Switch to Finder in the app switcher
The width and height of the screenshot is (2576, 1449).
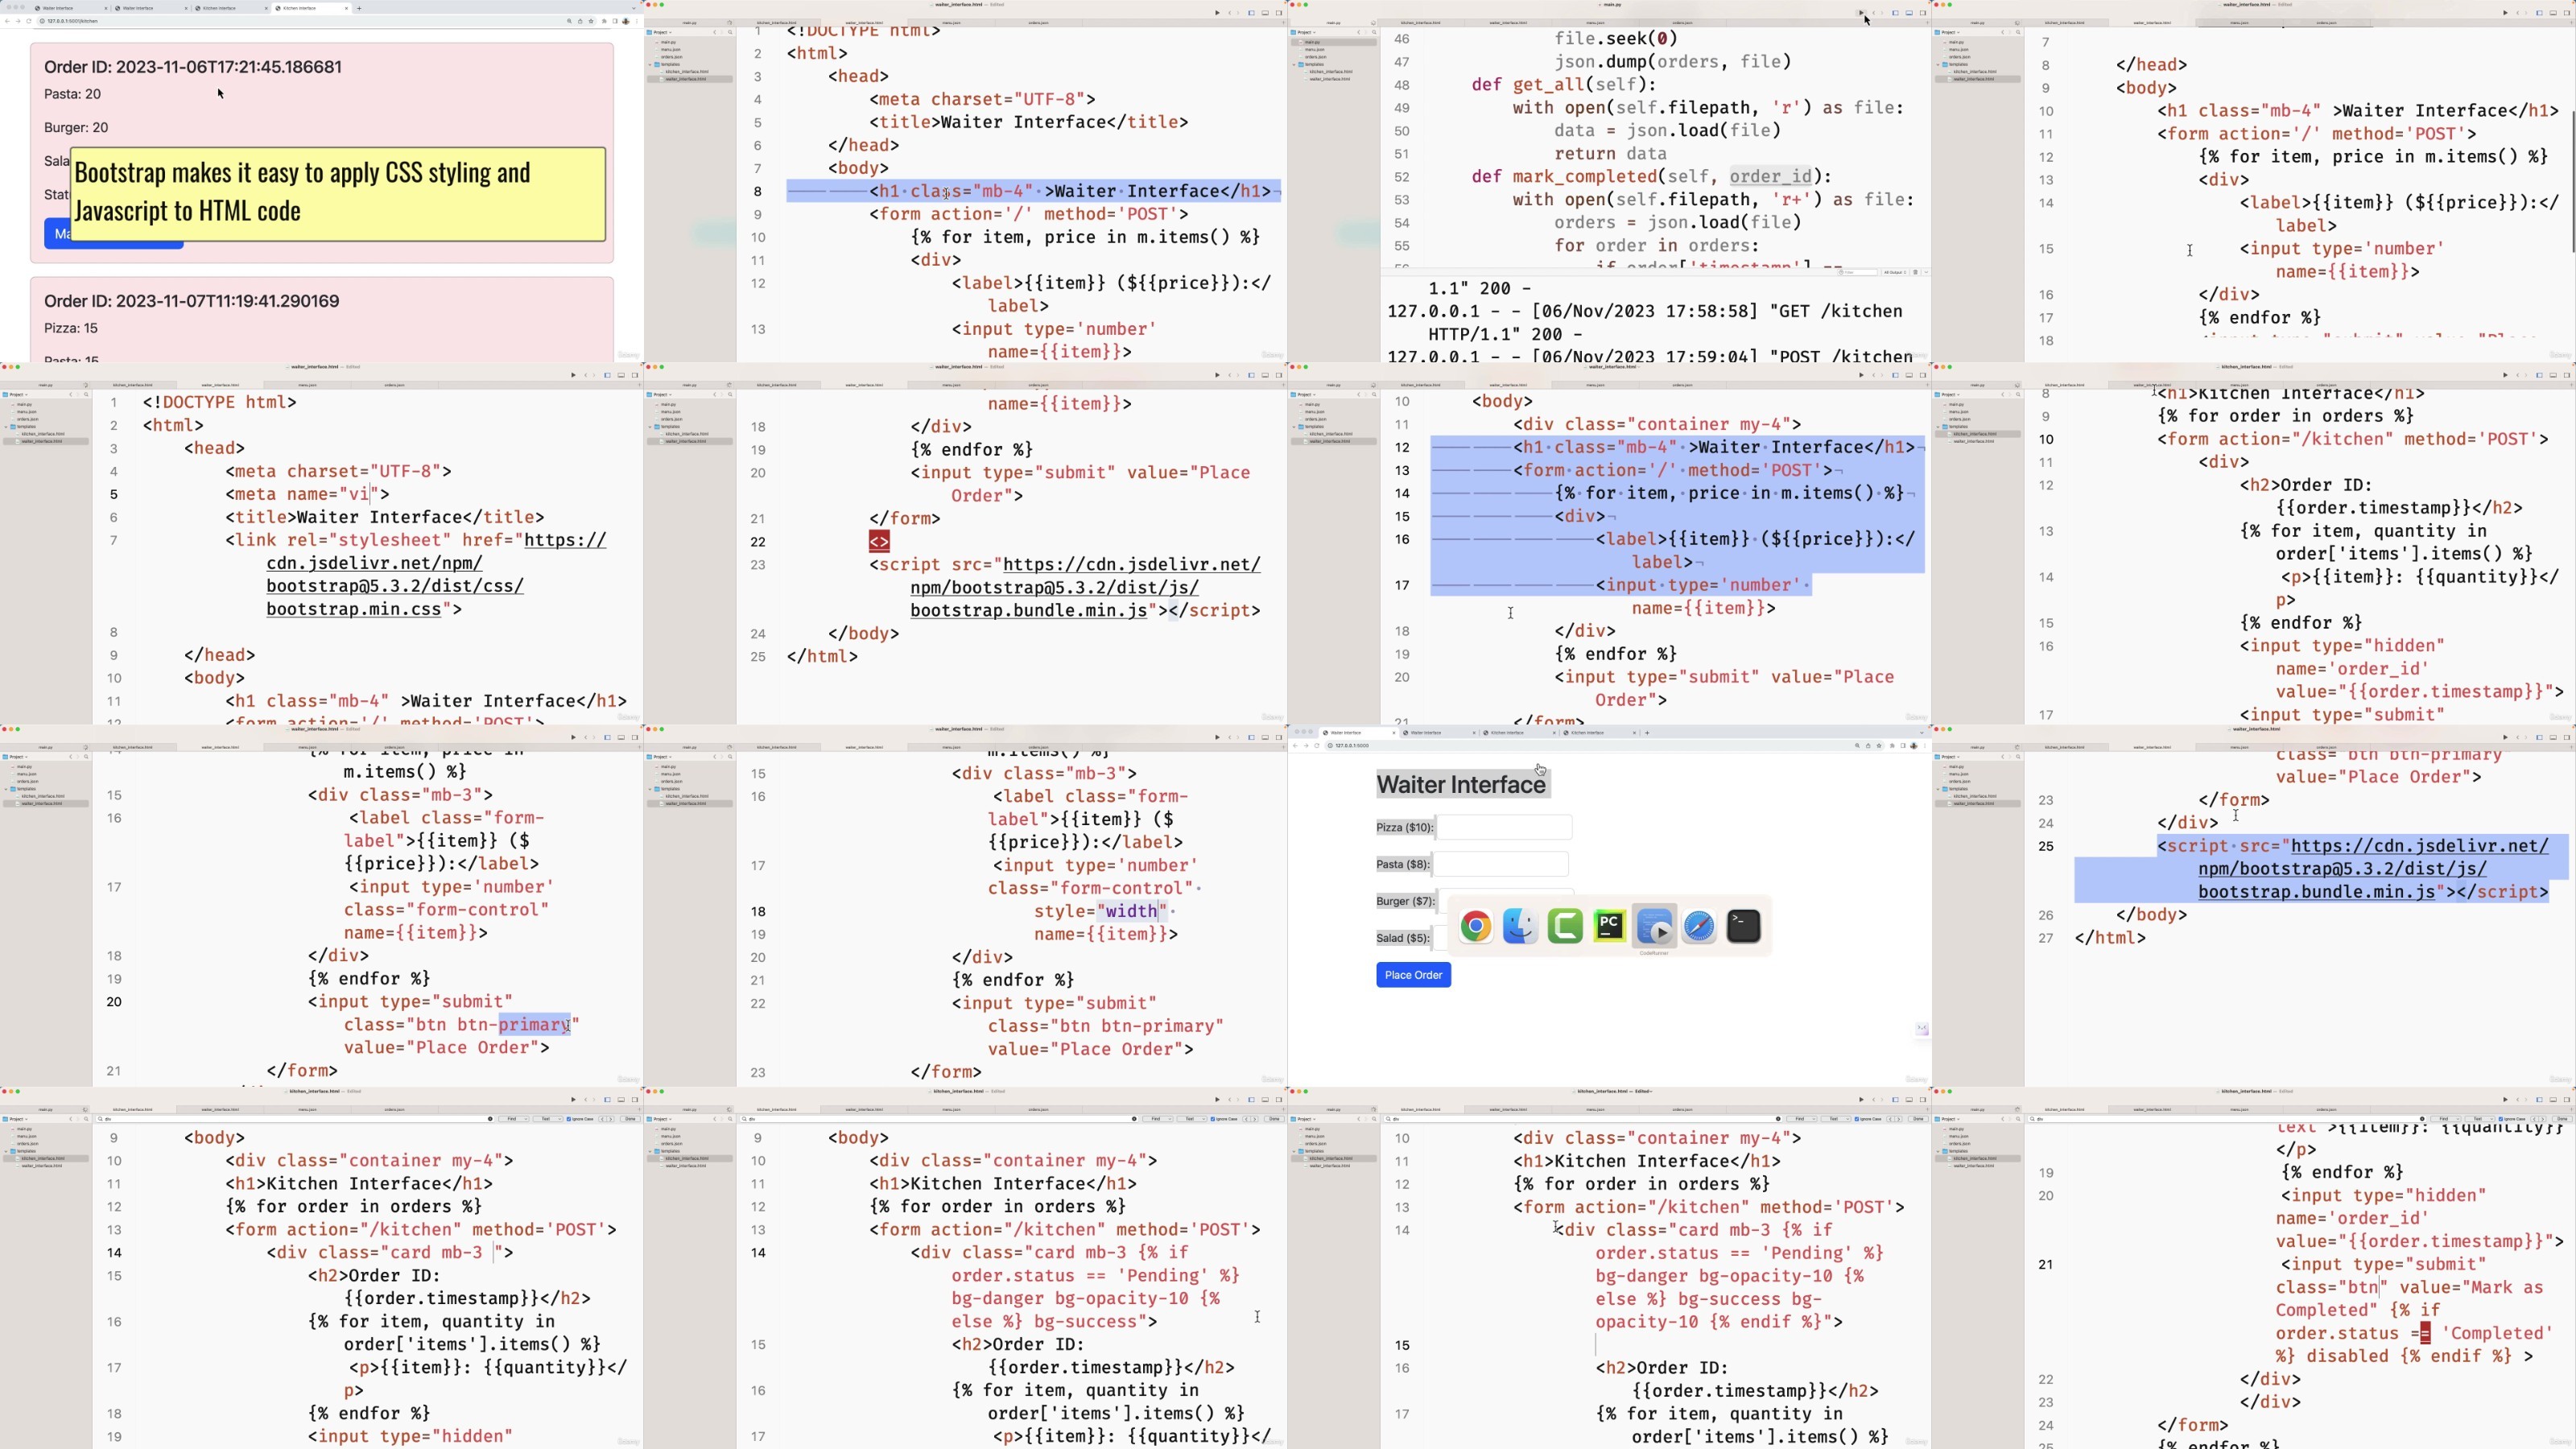[x=1520, y=926]
